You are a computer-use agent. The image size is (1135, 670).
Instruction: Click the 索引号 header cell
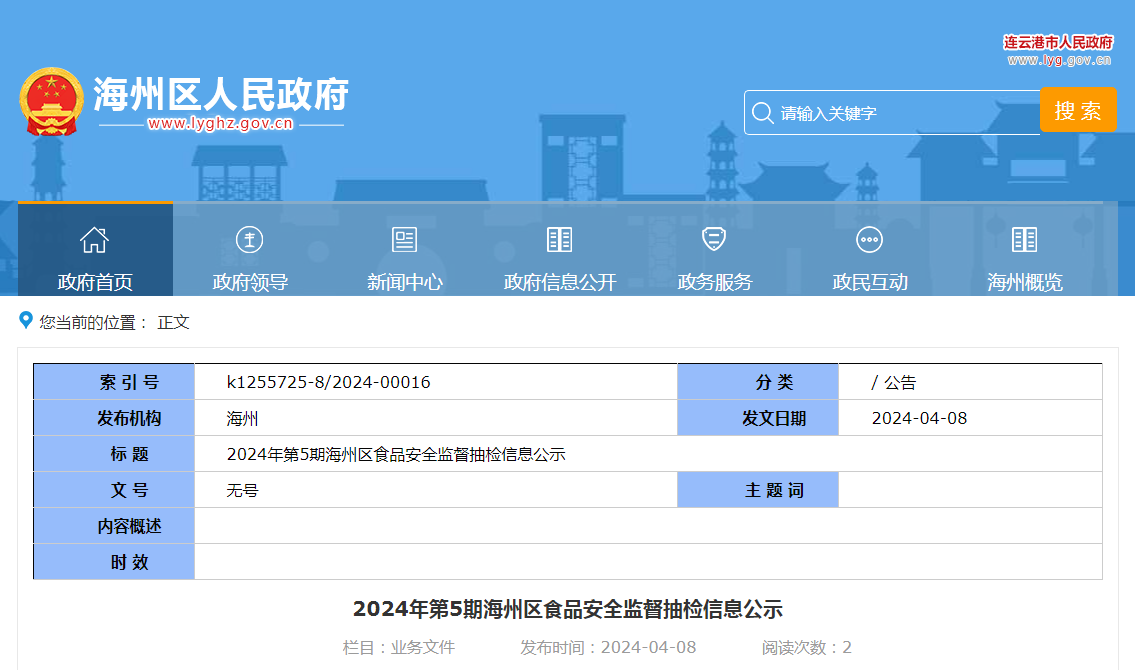point(114,382)
